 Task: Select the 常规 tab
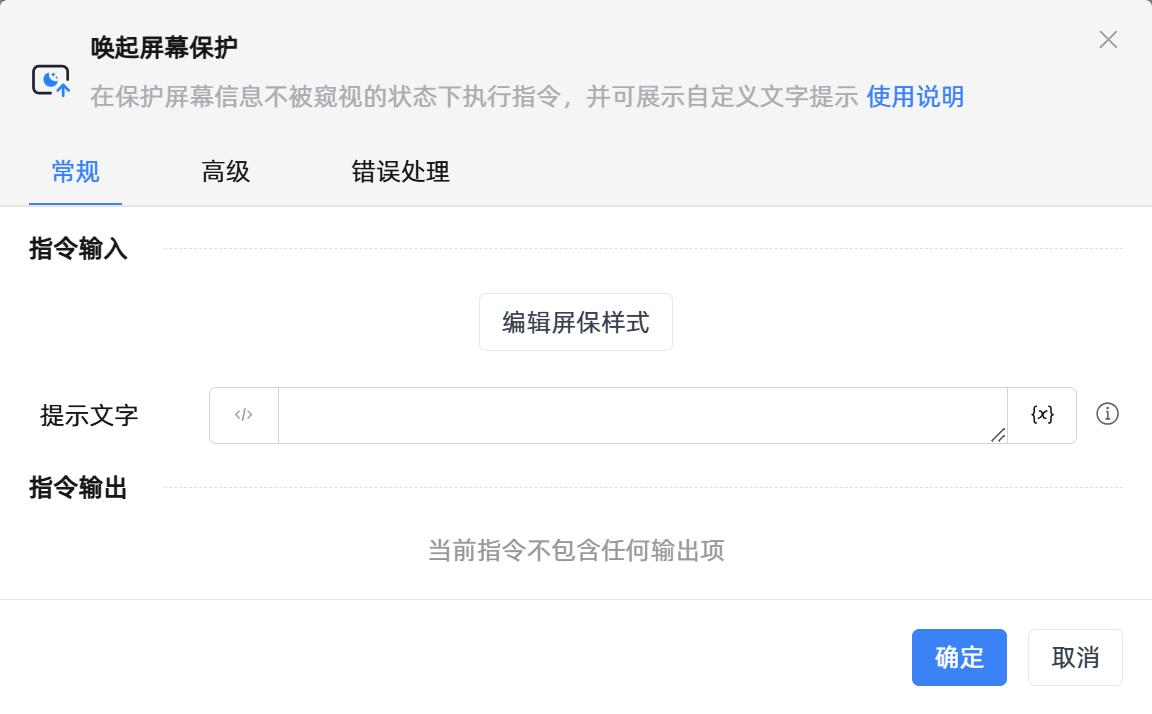tap(75, 172)
